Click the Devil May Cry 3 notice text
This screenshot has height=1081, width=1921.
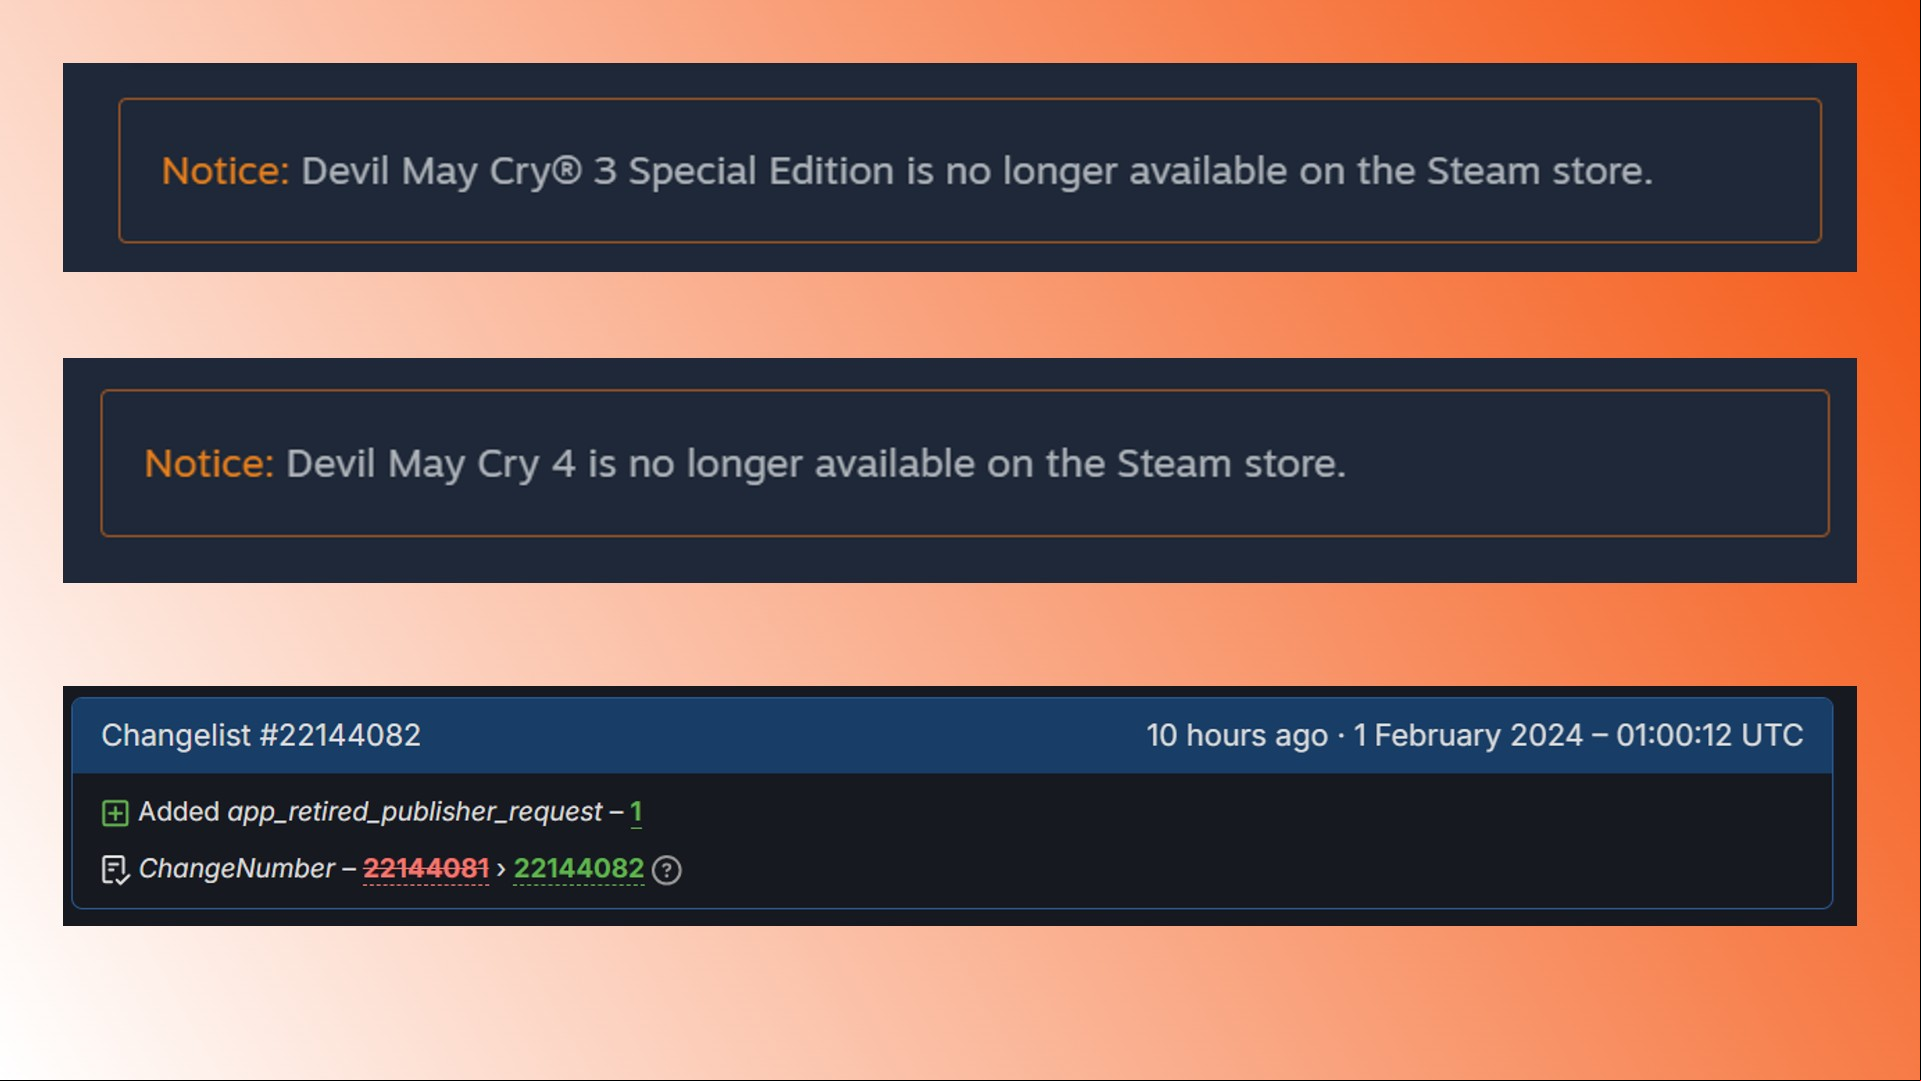click(x=977, y=171)
